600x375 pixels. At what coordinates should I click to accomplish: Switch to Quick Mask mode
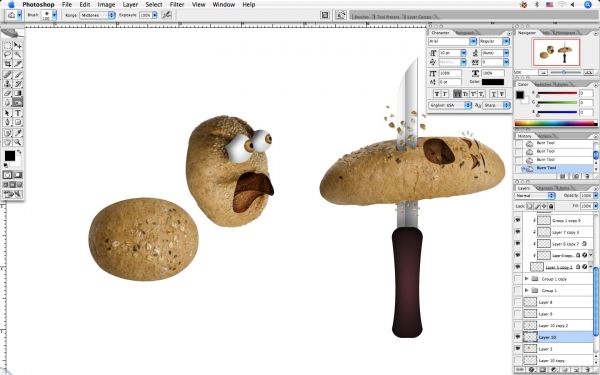(x=18, y=175)
